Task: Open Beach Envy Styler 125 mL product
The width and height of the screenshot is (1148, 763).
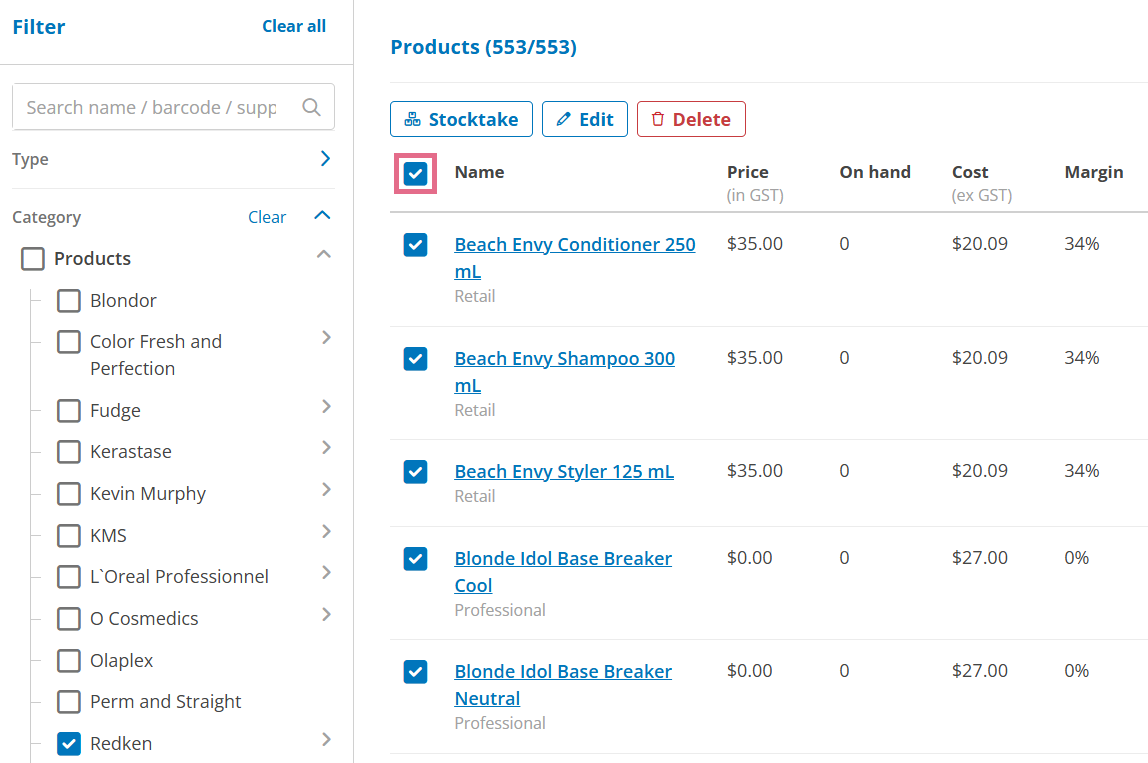Action: pos(564,472)
